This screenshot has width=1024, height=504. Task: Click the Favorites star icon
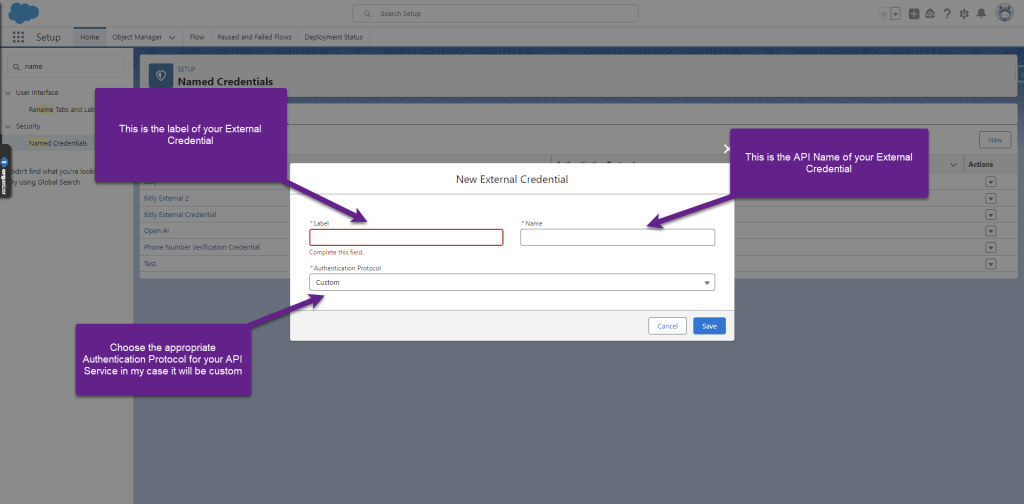884,14
